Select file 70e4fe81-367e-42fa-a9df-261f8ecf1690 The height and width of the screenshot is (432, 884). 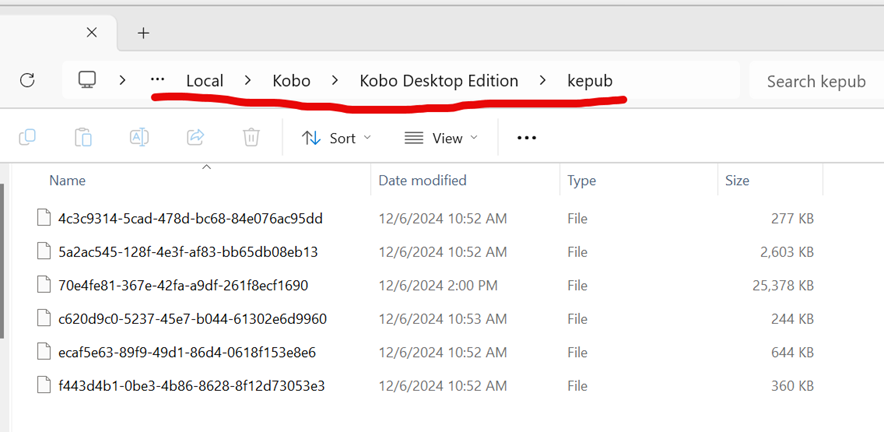coord(182,285)
